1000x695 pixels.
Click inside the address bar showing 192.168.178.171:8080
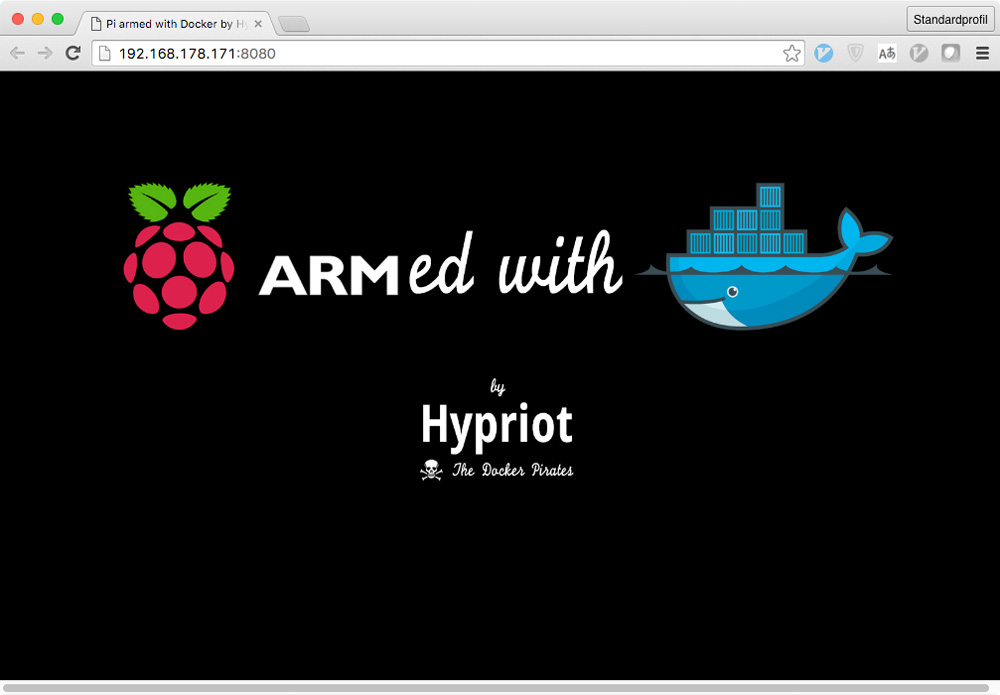(x=300, y=53)
